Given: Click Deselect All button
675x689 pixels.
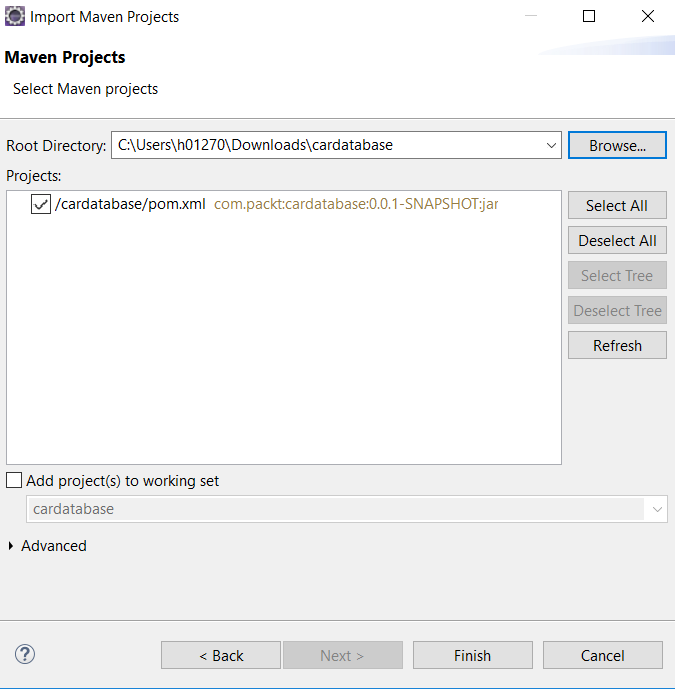Looking at the screenshot, I should click(x=617, y=240).
